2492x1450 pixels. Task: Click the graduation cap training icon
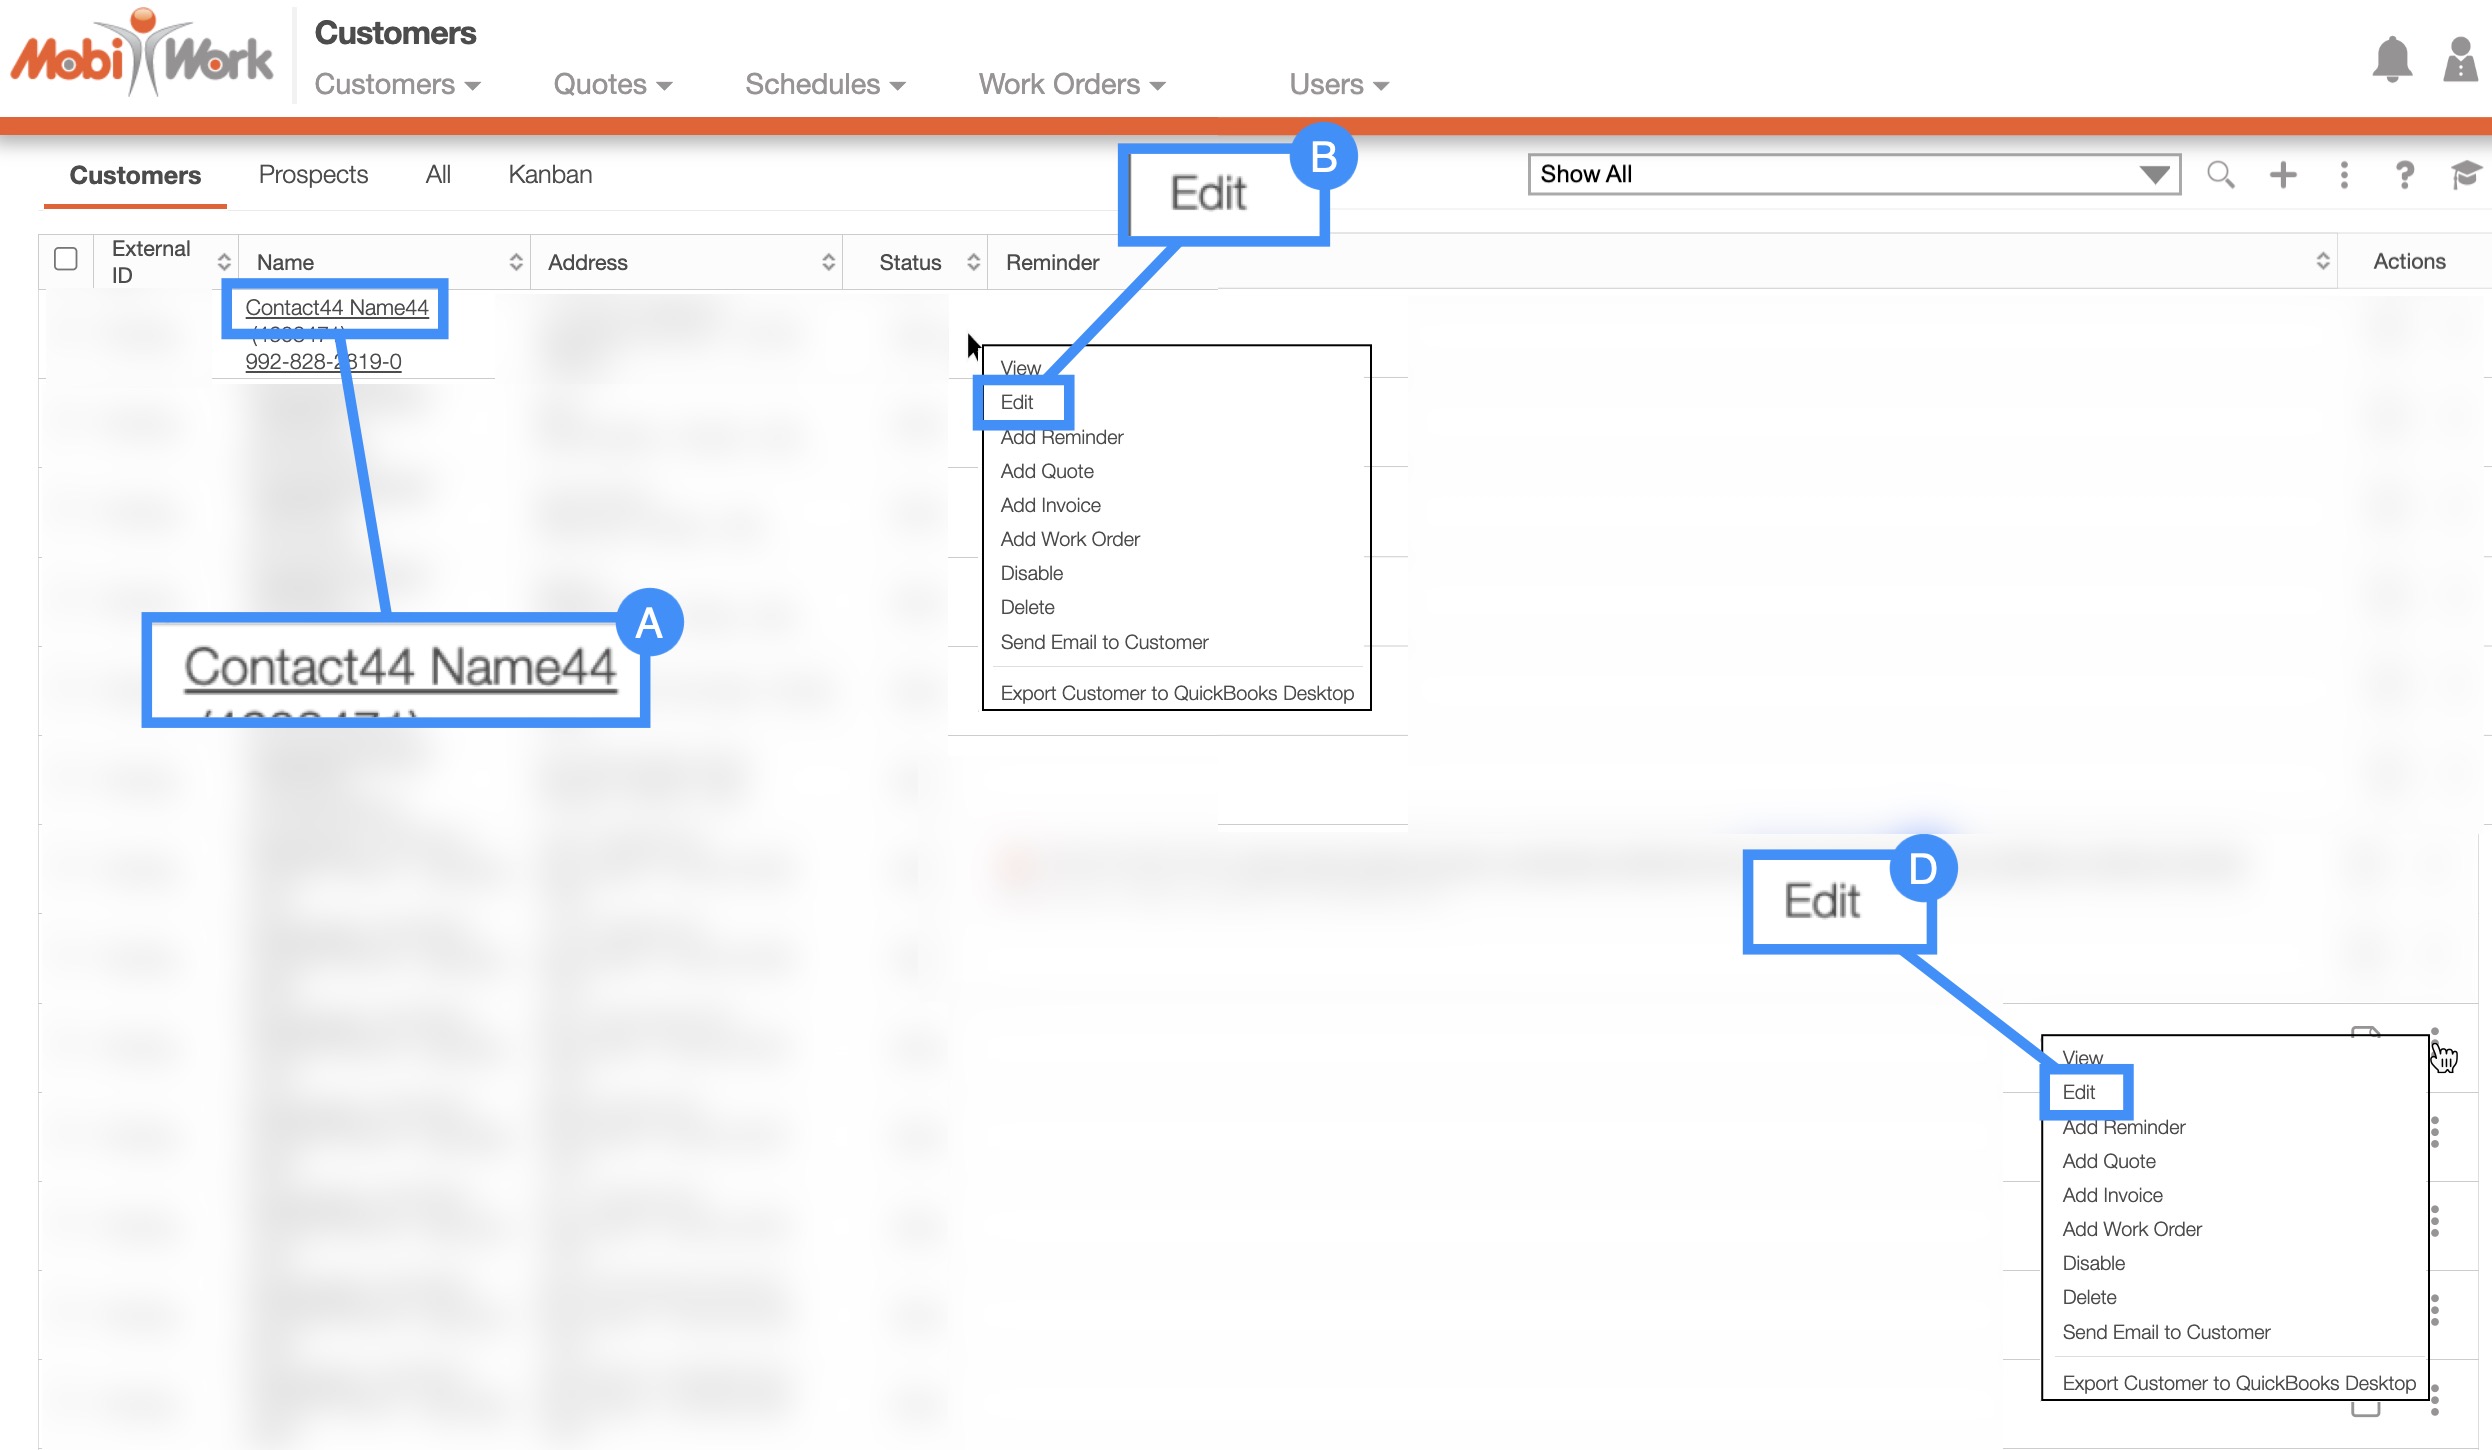pos(2465,175)
